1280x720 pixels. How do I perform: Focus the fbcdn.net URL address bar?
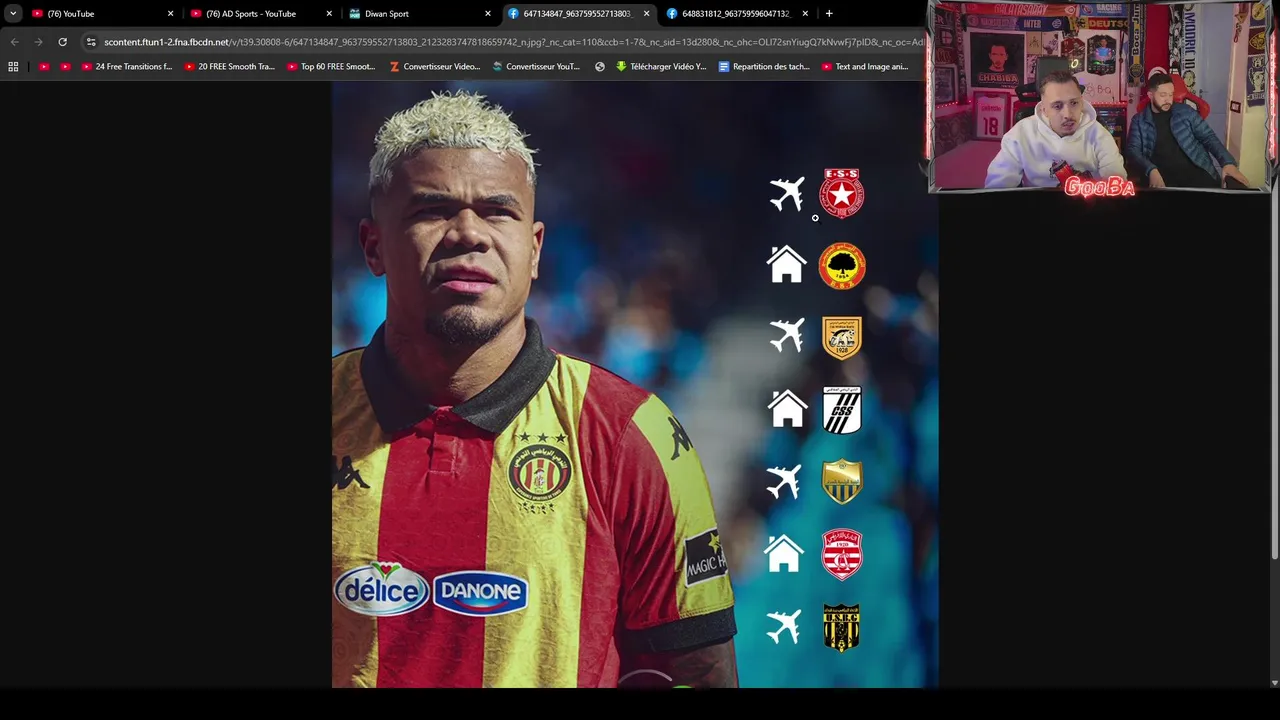513,42
